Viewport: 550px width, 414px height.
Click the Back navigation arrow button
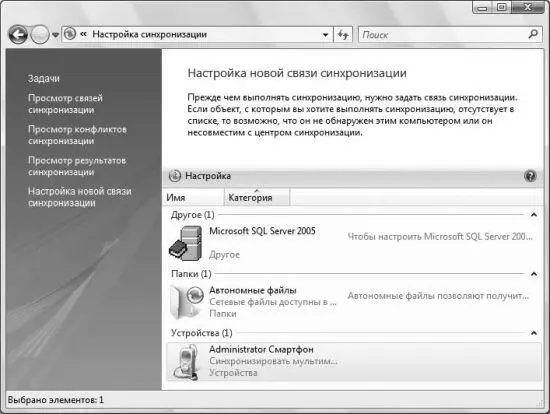tap(18, 34)
